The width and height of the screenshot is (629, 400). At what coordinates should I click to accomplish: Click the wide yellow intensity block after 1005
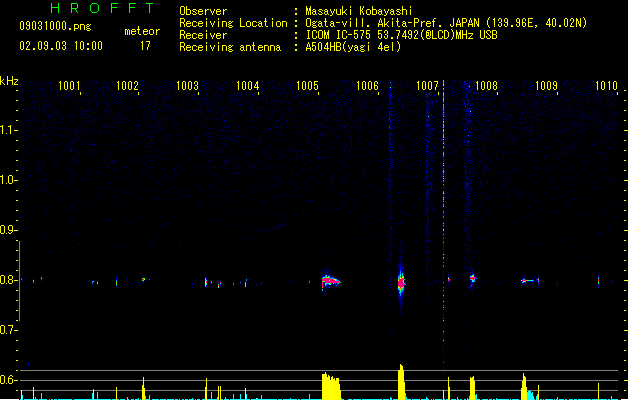pyautogui.click(x=331, y=386)
